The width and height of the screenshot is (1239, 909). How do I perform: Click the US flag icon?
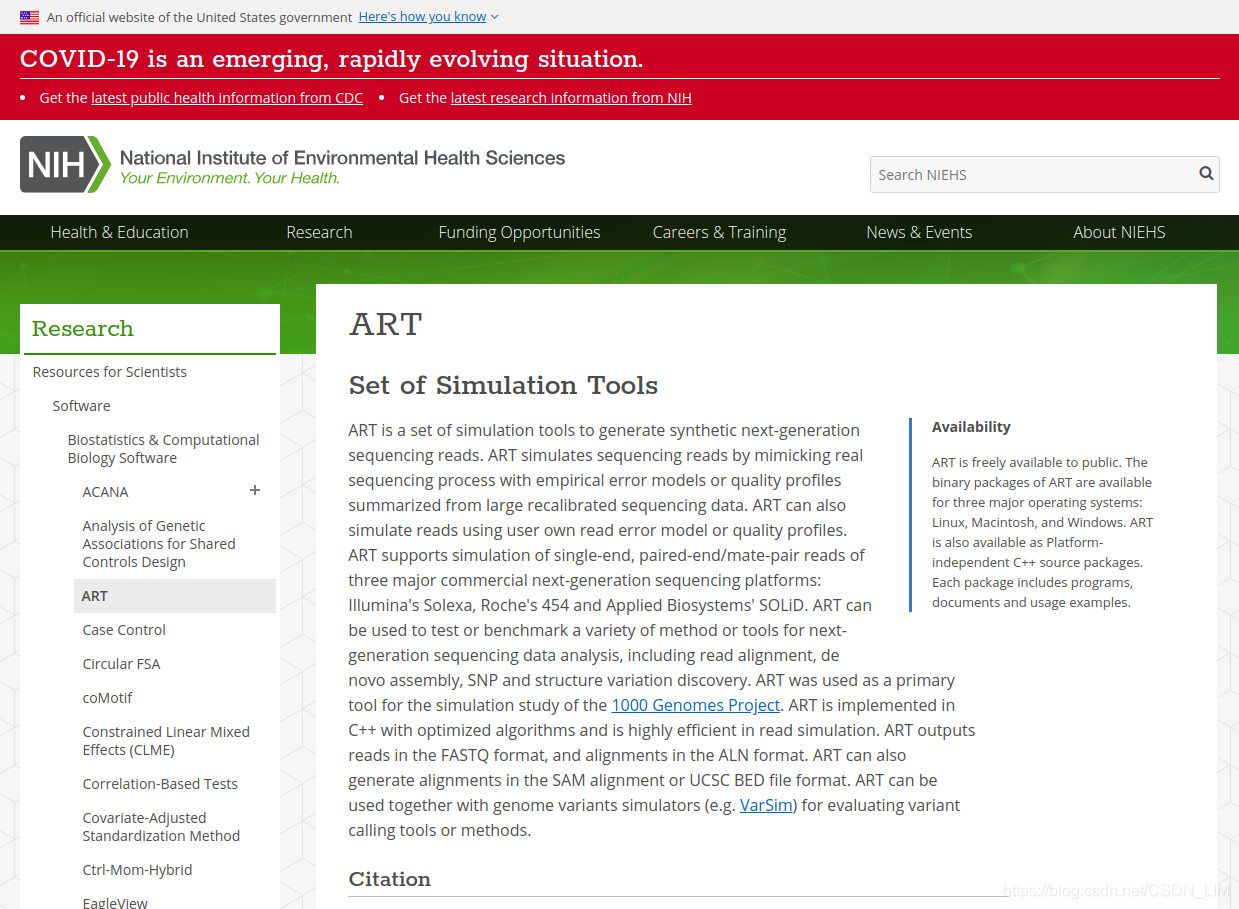point(29,17)
